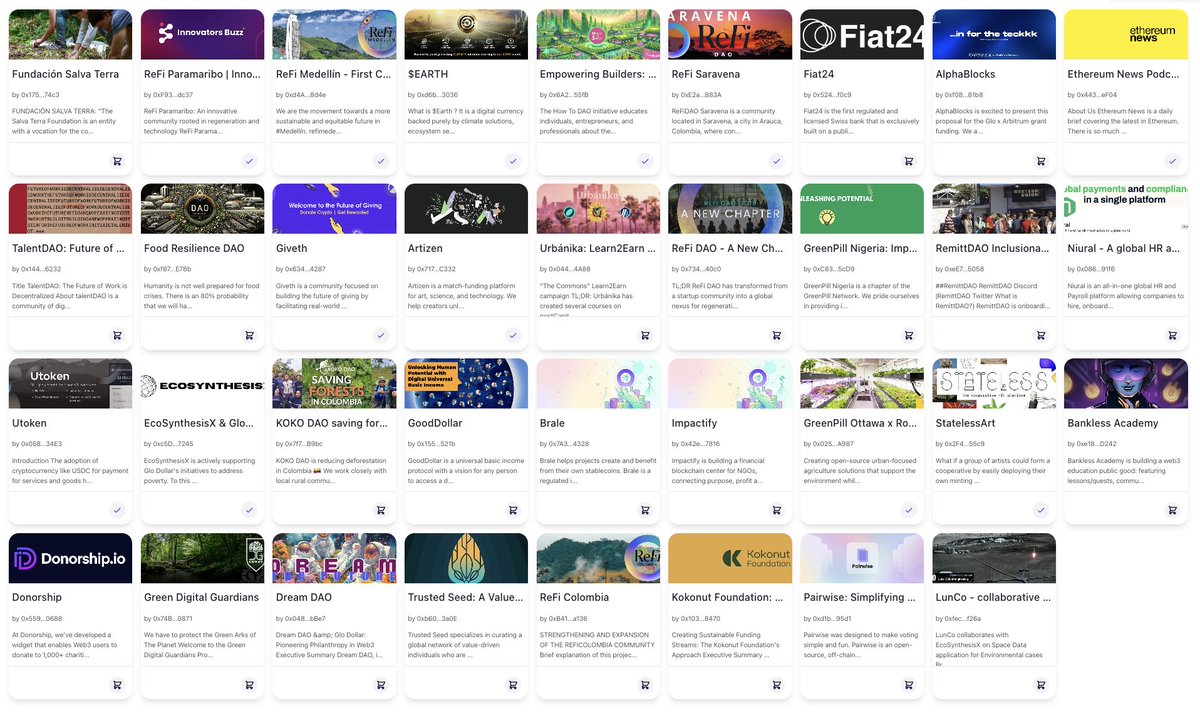Image resolution: width=1200 pixels, height=713 pixels.
Task: Click the Niural card cart icon
Action: (1173, 335)
